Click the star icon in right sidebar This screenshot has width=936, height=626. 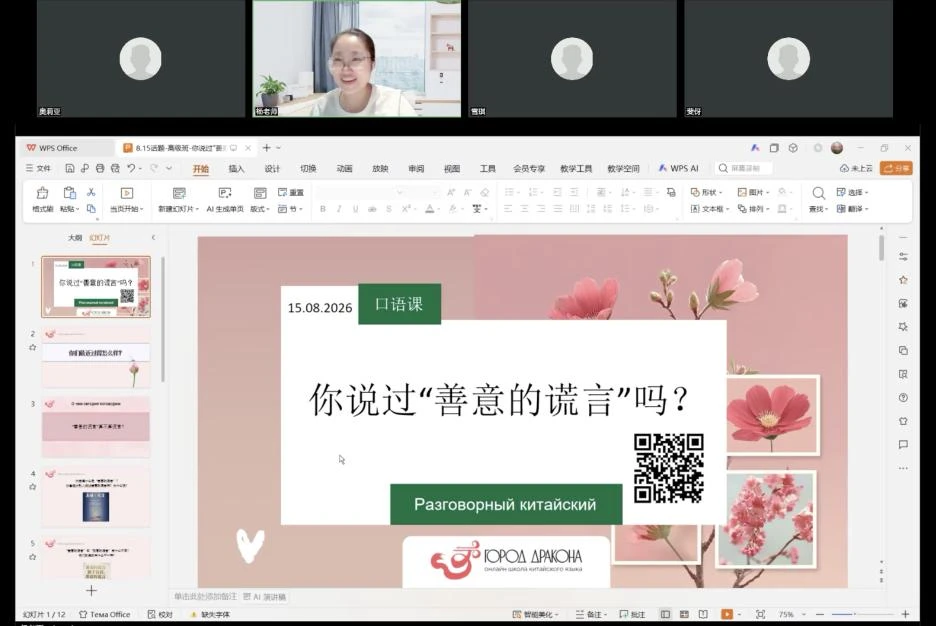click(x=903, y=280)
